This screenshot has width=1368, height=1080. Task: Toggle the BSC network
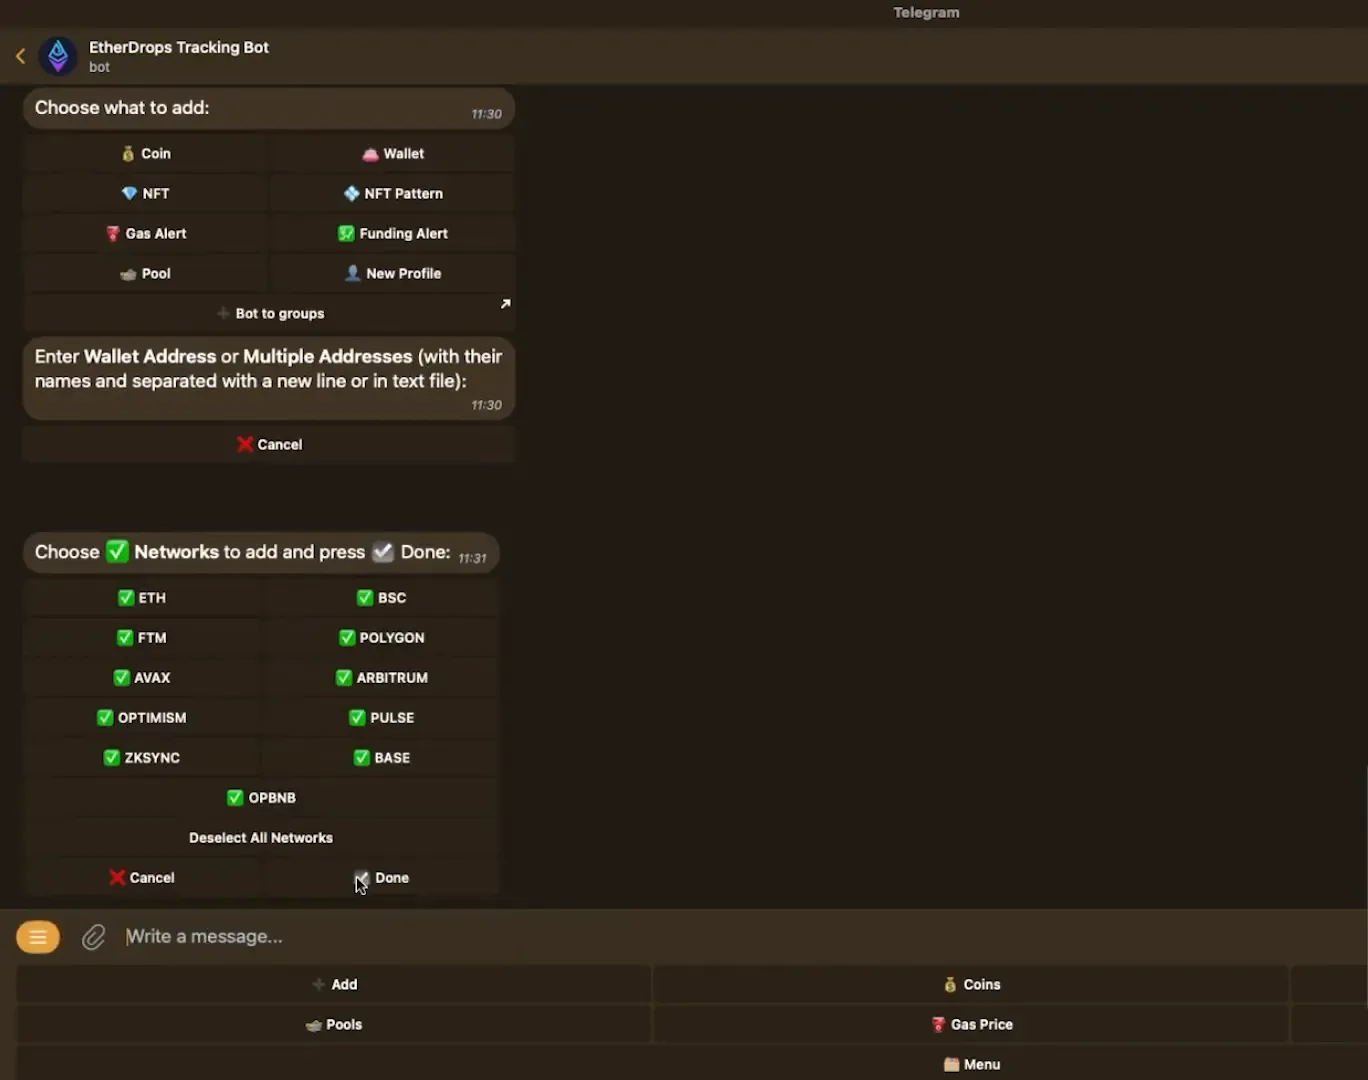click(381, 597)
